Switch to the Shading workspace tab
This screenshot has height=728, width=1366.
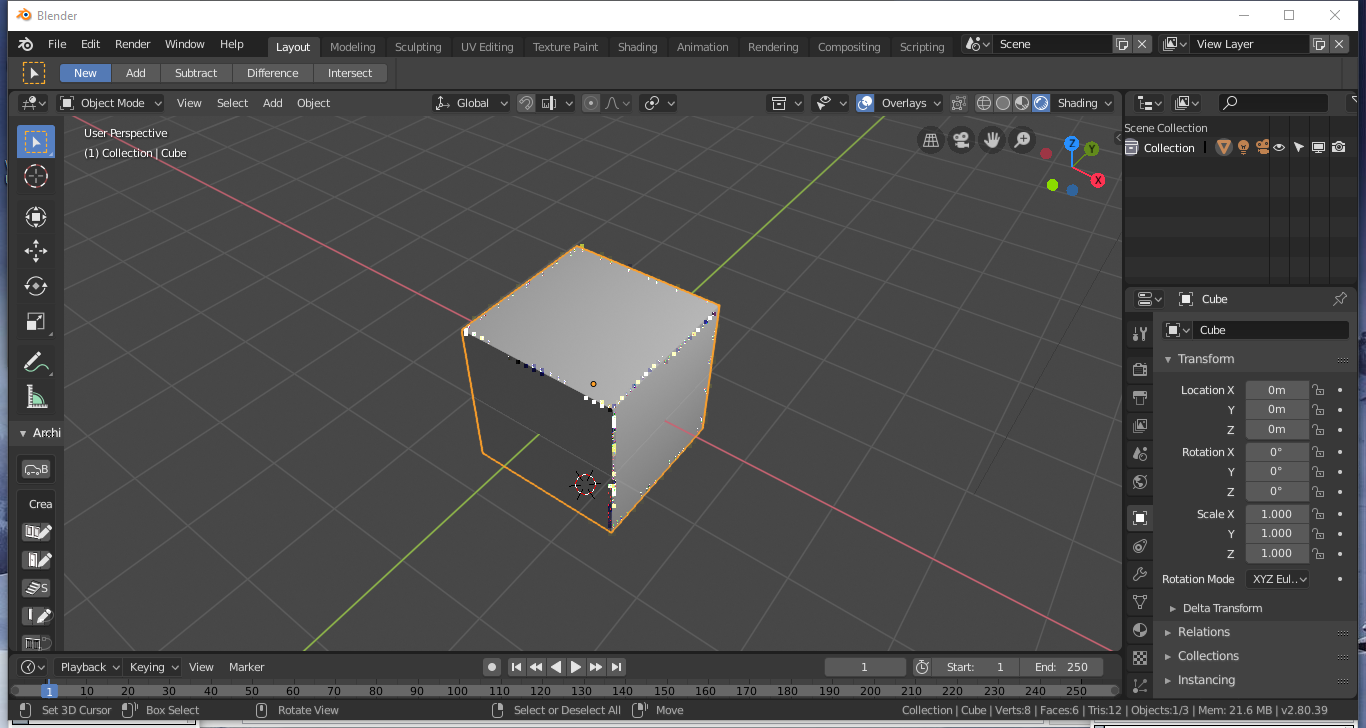pos(637,47)
